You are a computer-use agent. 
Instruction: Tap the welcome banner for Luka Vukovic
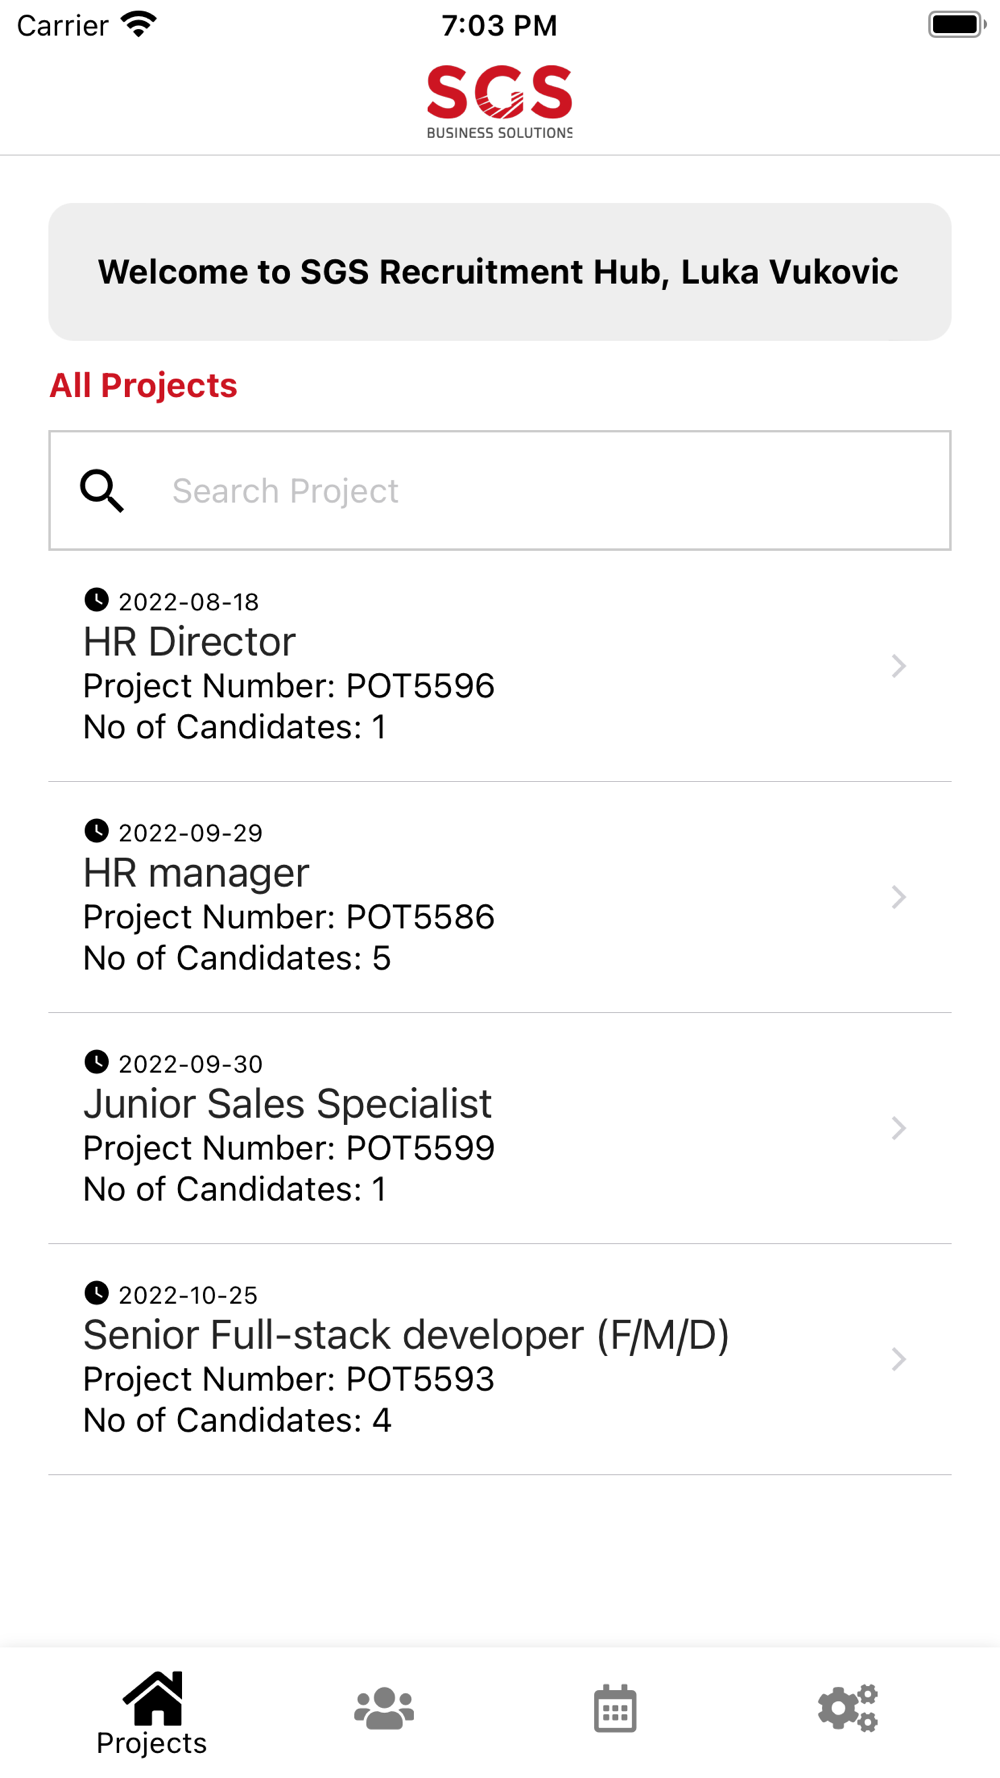500,272
